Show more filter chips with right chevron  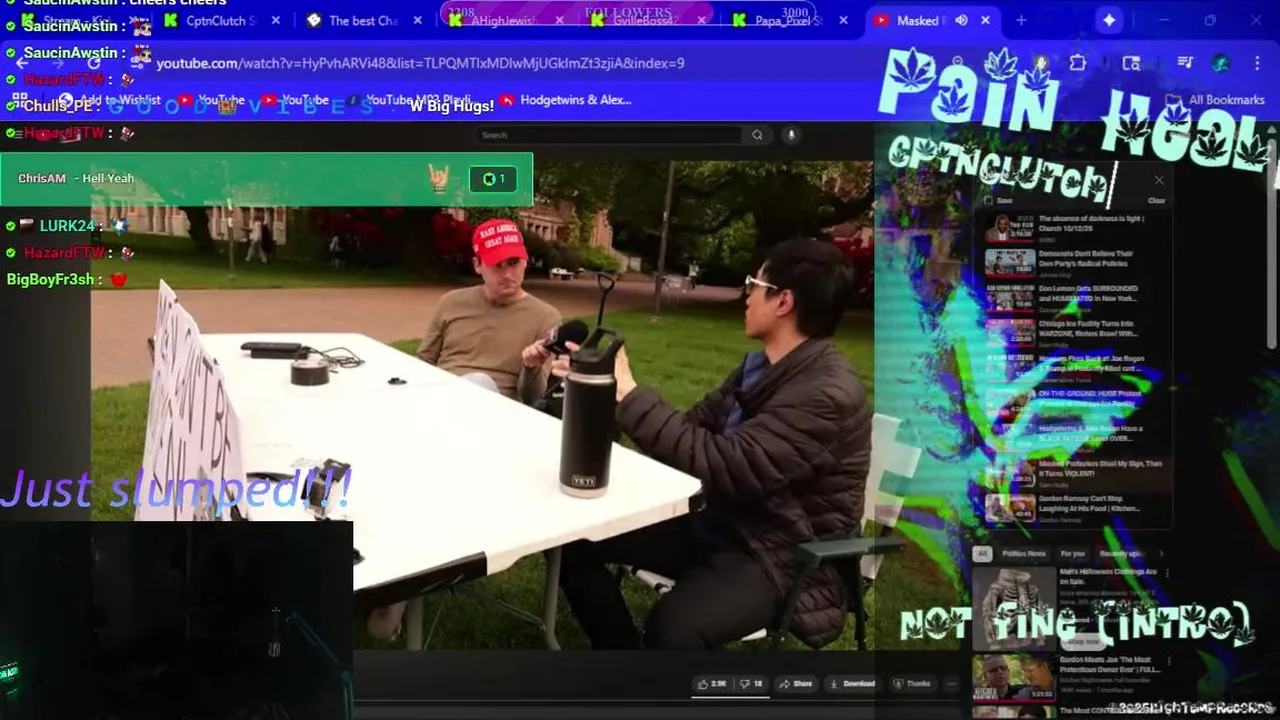(x=1160, y=553)
